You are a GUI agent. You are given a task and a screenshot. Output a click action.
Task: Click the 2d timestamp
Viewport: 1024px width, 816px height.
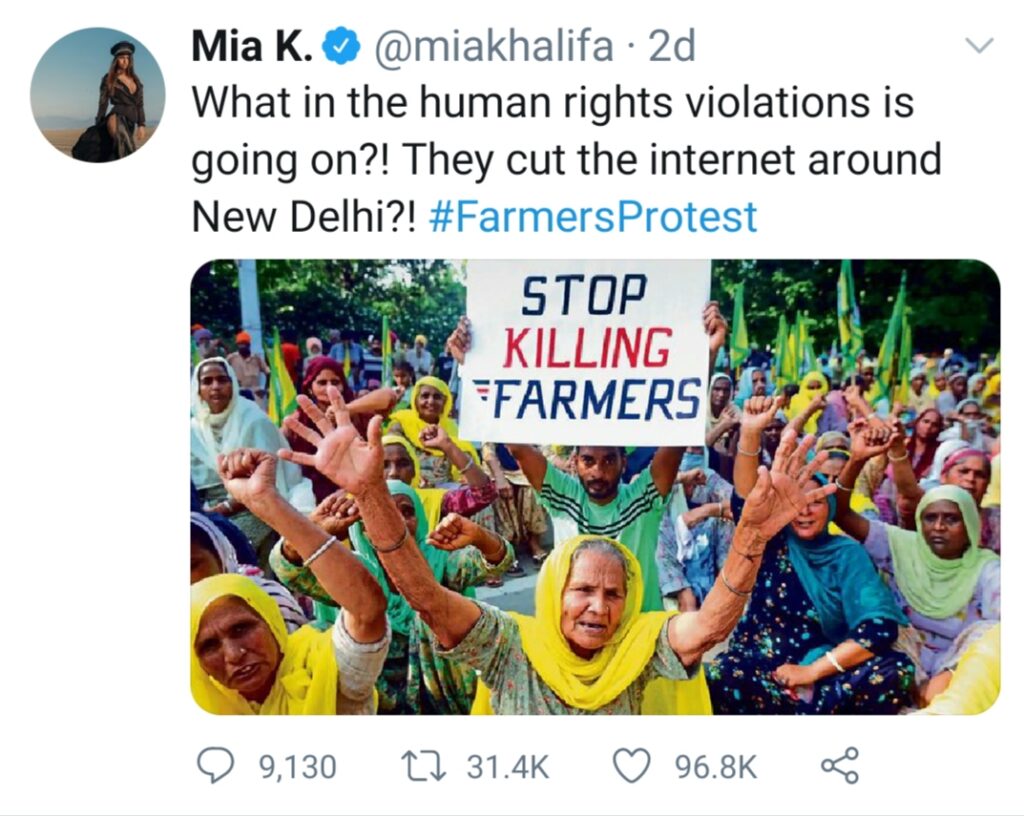pos(672,48)
